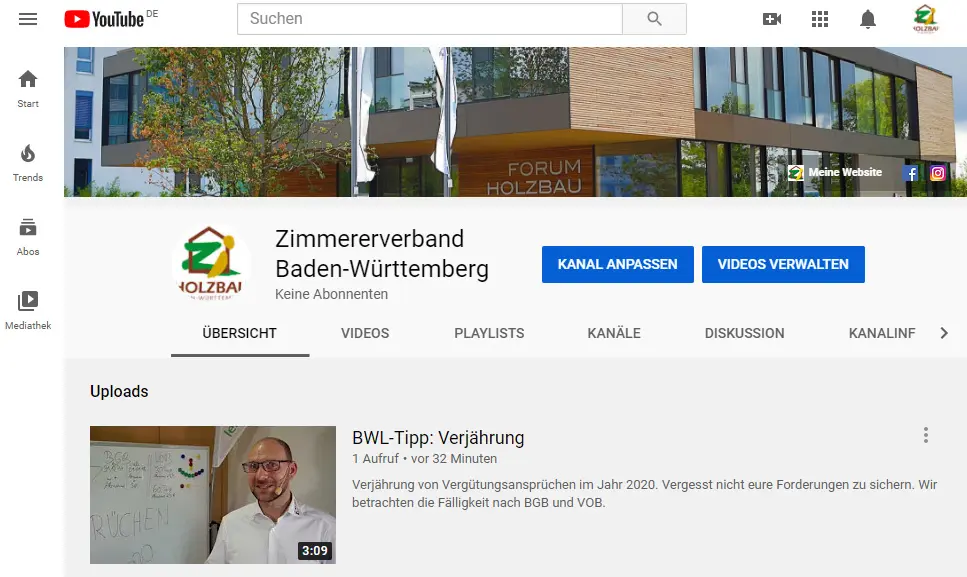
Task: Open the Instagram link on banner
Action: click(x=937, y=173)
